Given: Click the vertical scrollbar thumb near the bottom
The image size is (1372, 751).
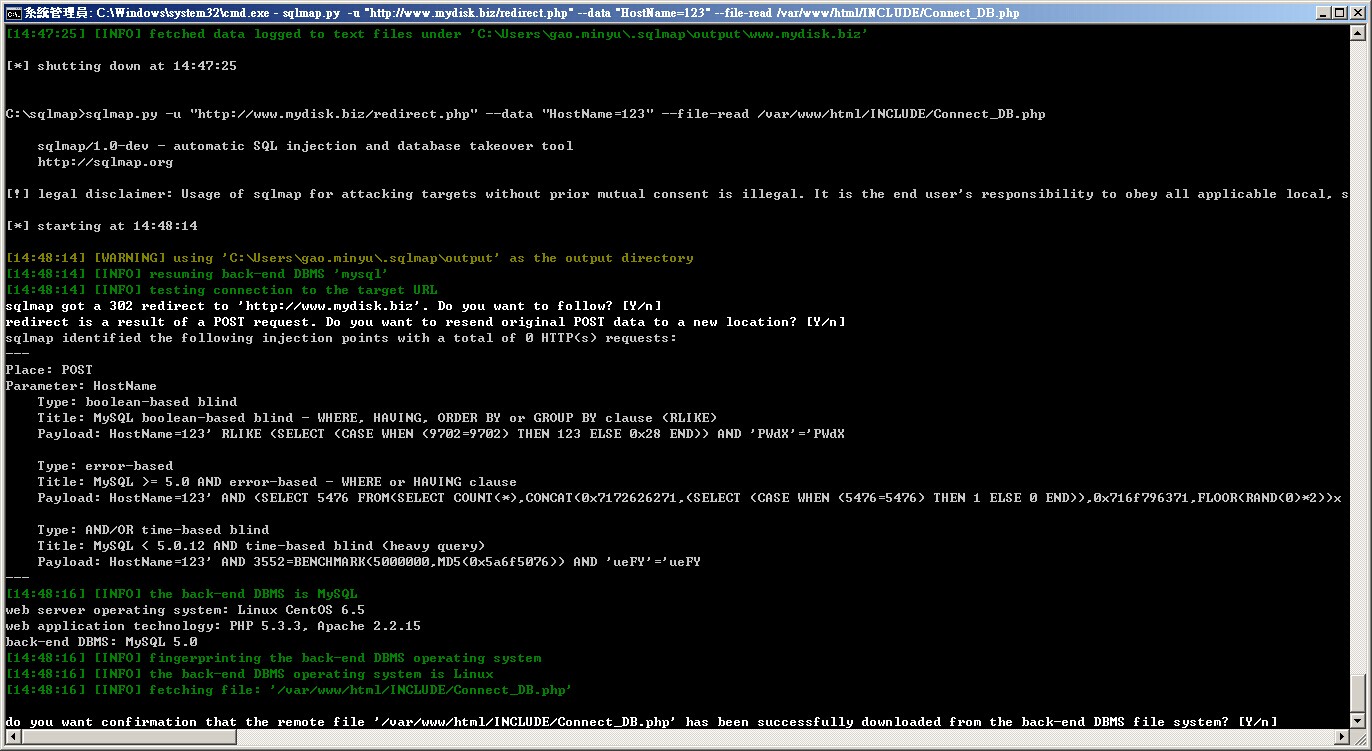Looking at the screenshot, I should point(1358,692).
